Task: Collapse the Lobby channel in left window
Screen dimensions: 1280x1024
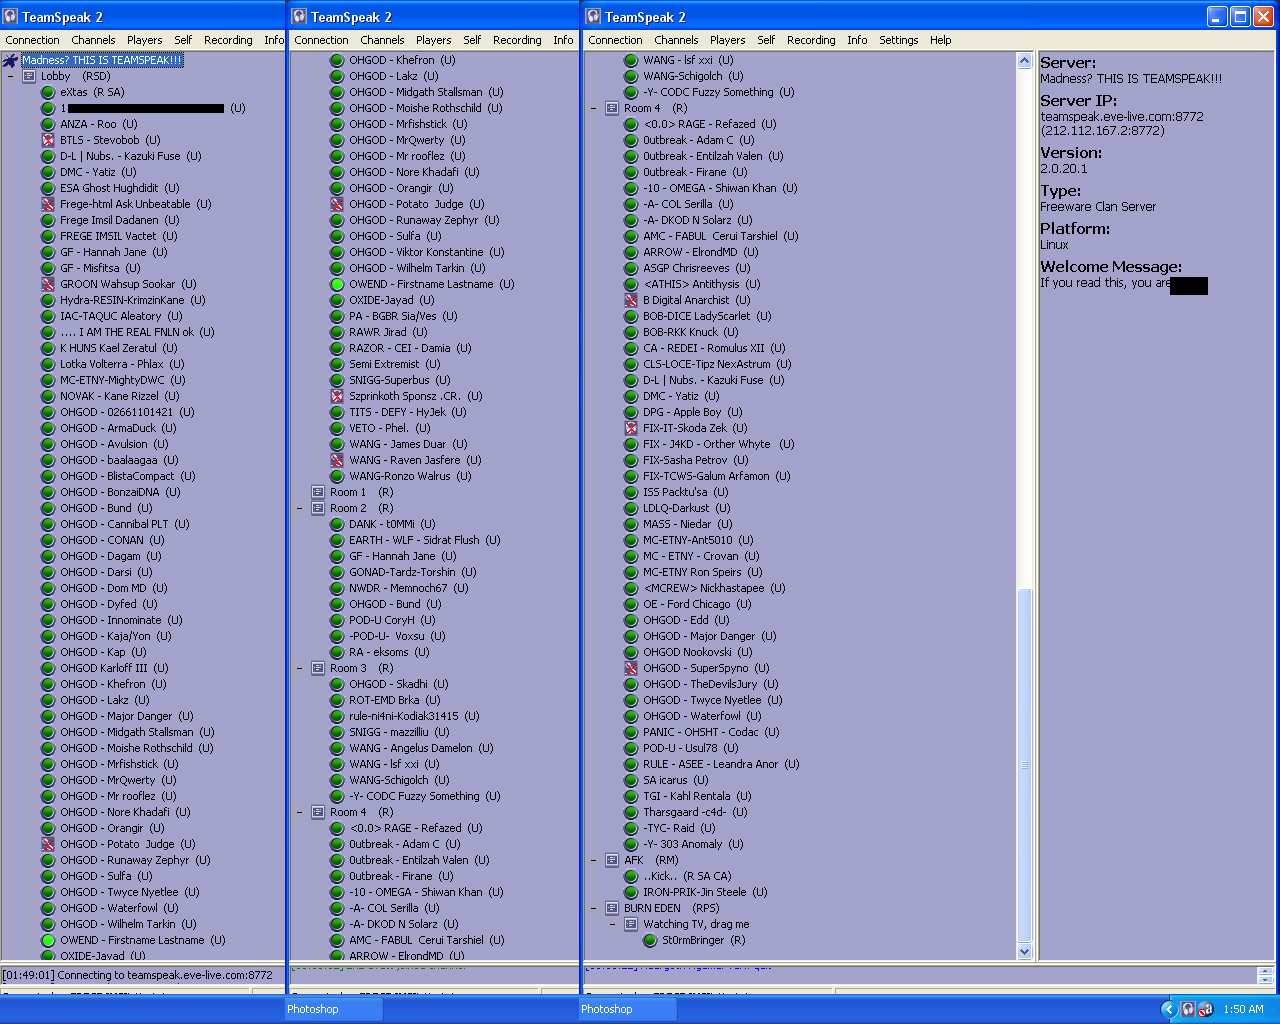Action: (11, 76)
